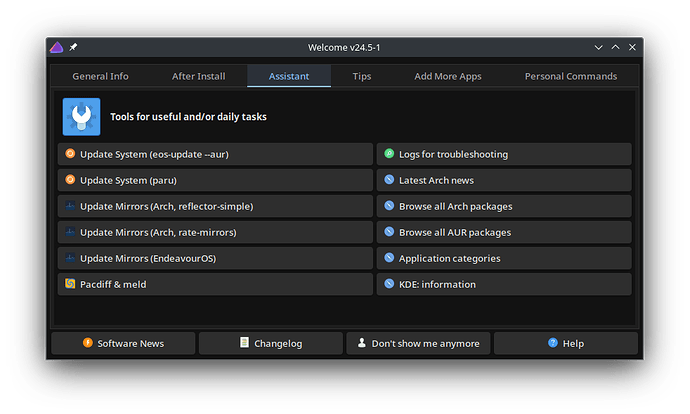Click the Changelog document icon
Viewport: 690px width, 414px height.
click(x=244, y=343)
